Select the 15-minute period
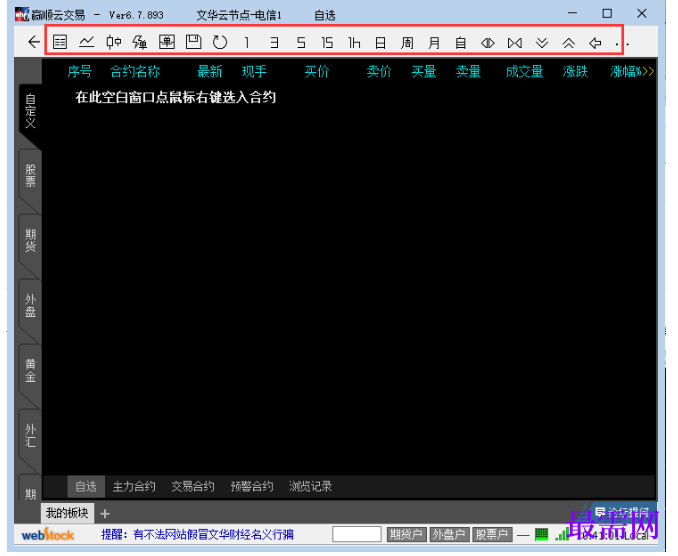 coord(327,42)
